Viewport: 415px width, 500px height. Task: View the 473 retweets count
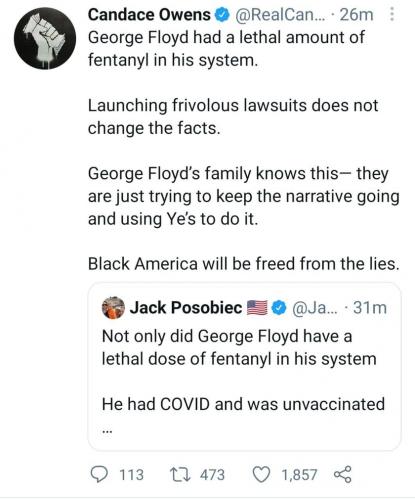coord(212,475)
